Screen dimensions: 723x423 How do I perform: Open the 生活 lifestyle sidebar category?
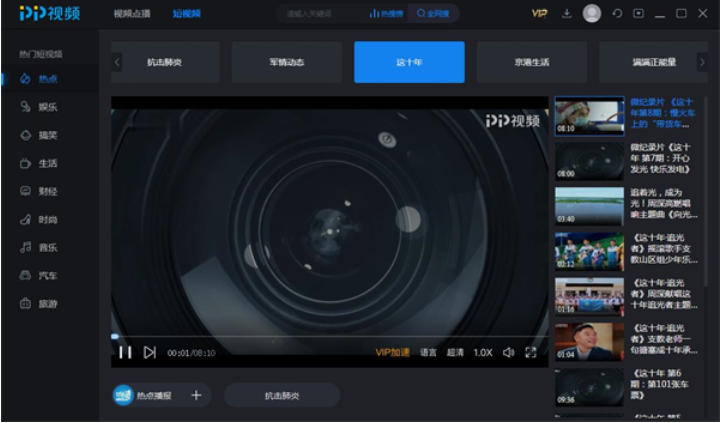tap(39, 163)
